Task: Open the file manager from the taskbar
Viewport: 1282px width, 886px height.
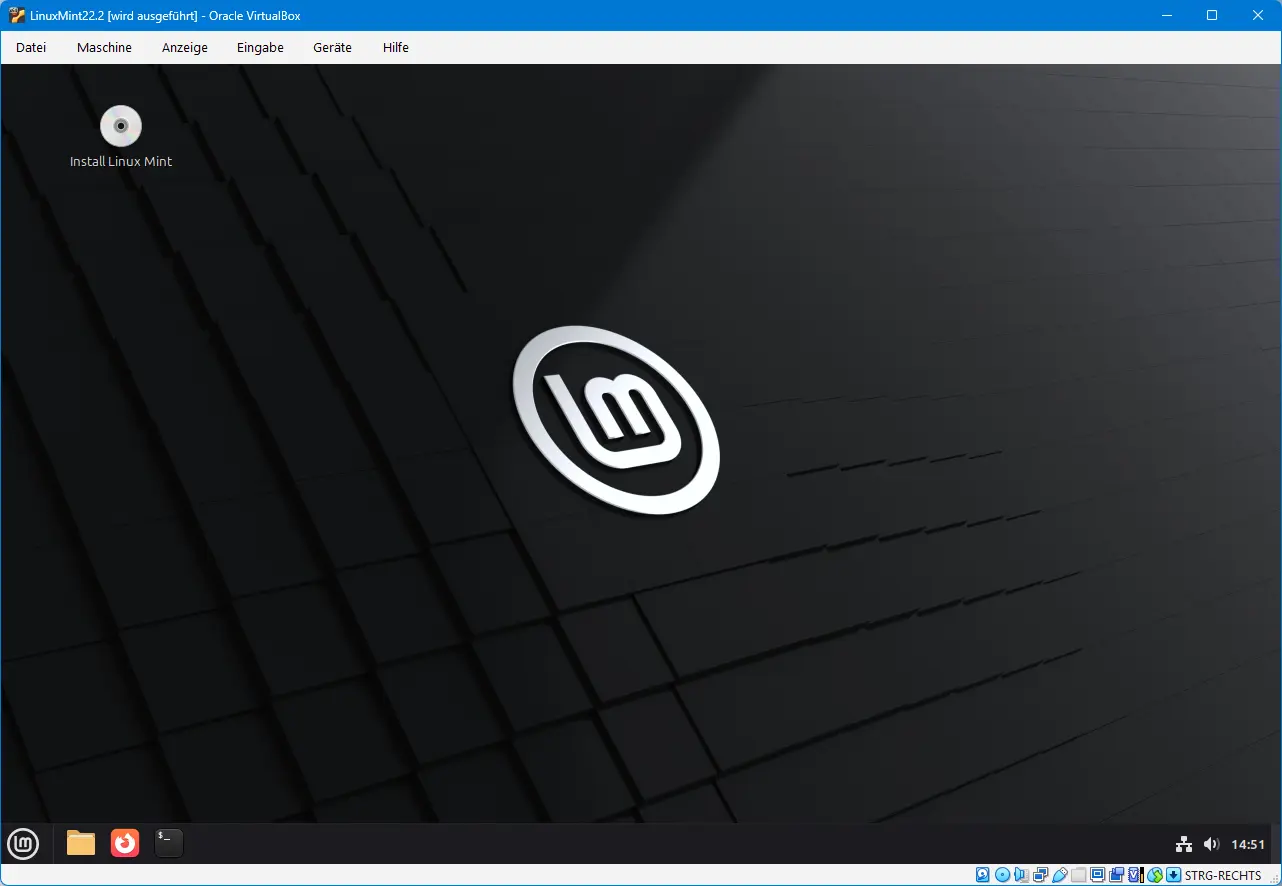Action: coord(80,843)
